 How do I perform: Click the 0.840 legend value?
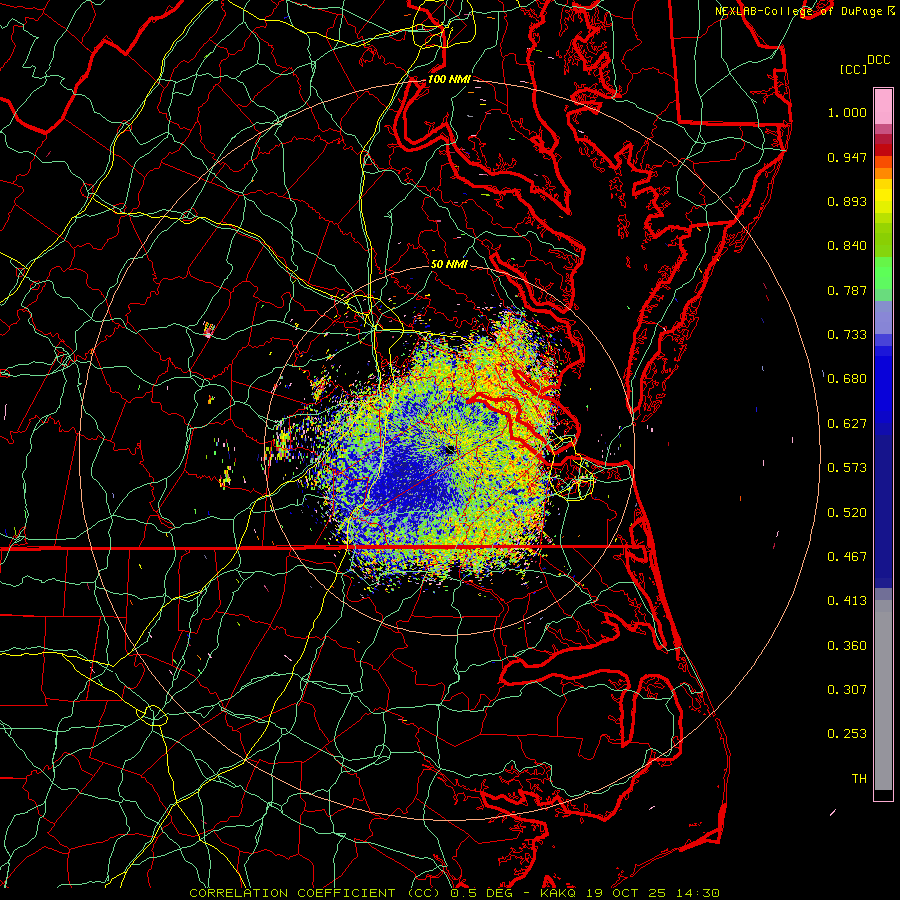click(847, 246)
